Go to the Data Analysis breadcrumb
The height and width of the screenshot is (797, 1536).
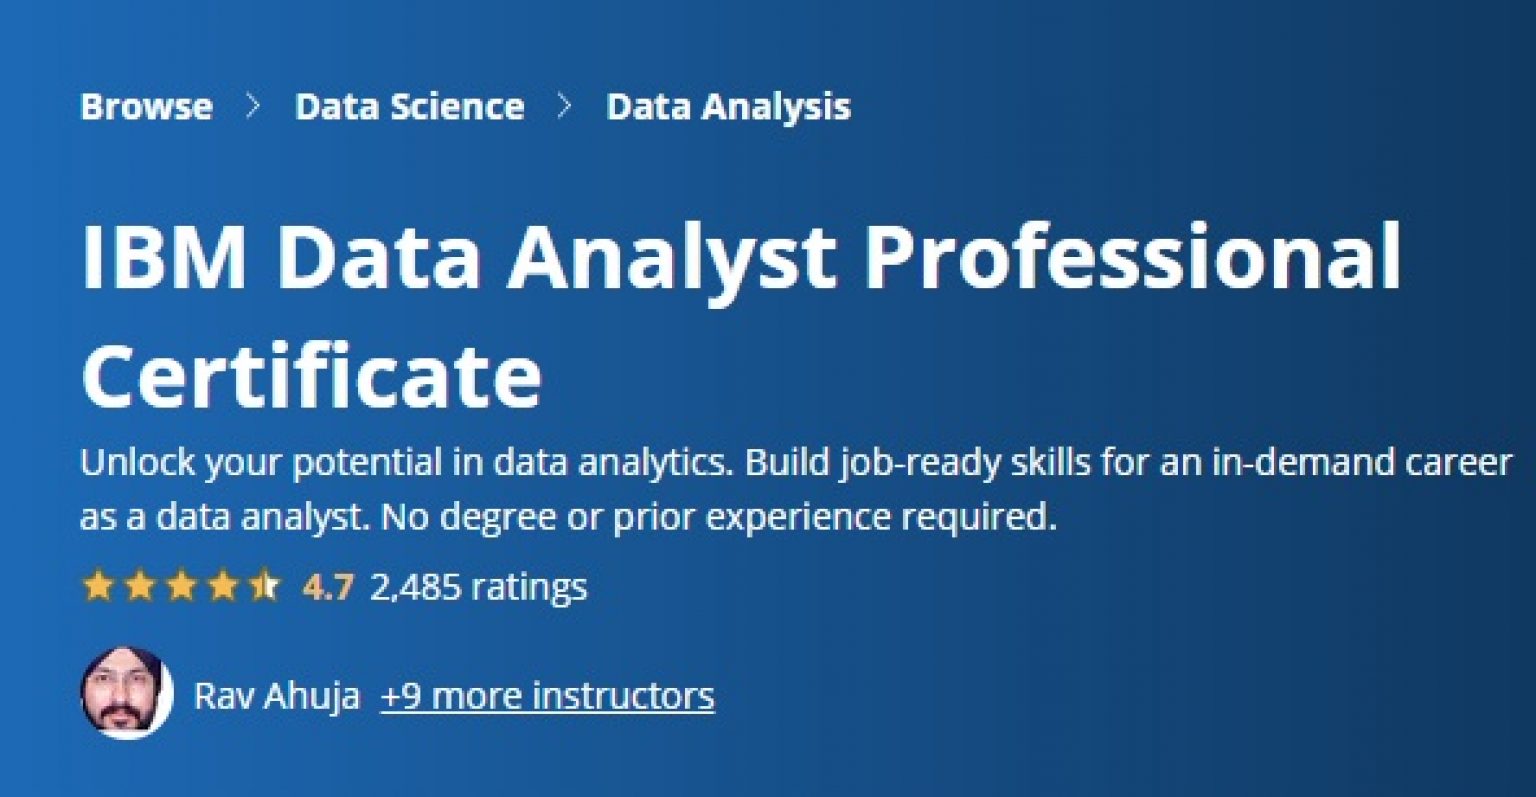pos(728,106)
